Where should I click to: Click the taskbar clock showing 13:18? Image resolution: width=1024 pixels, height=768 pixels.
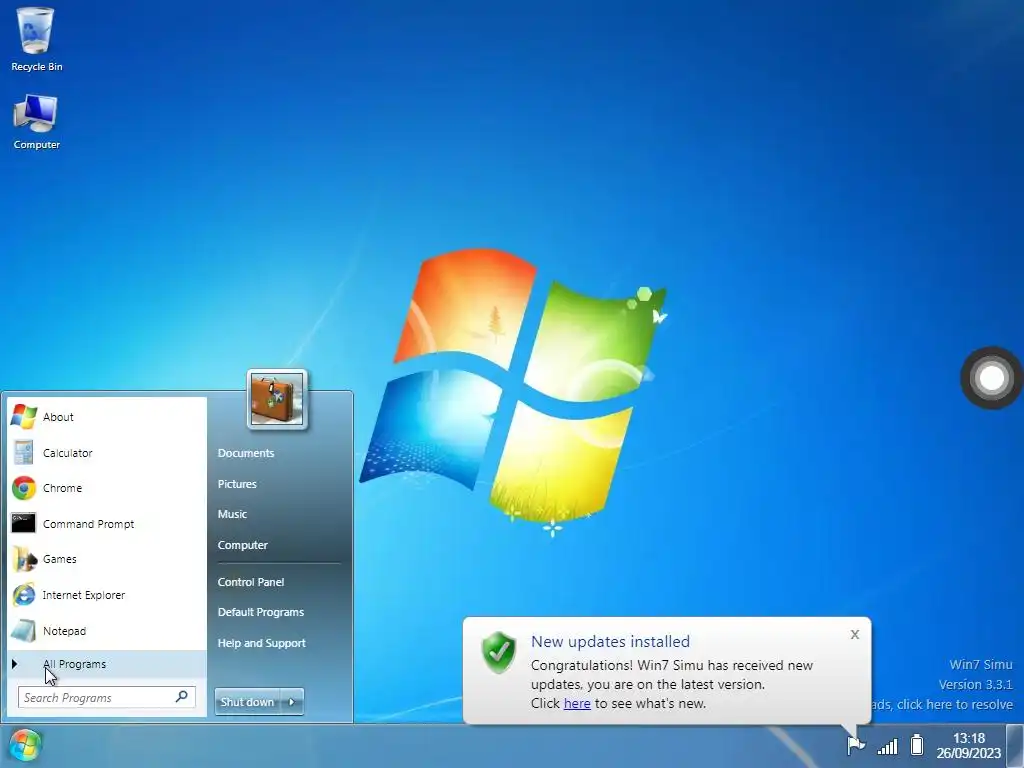968,745
